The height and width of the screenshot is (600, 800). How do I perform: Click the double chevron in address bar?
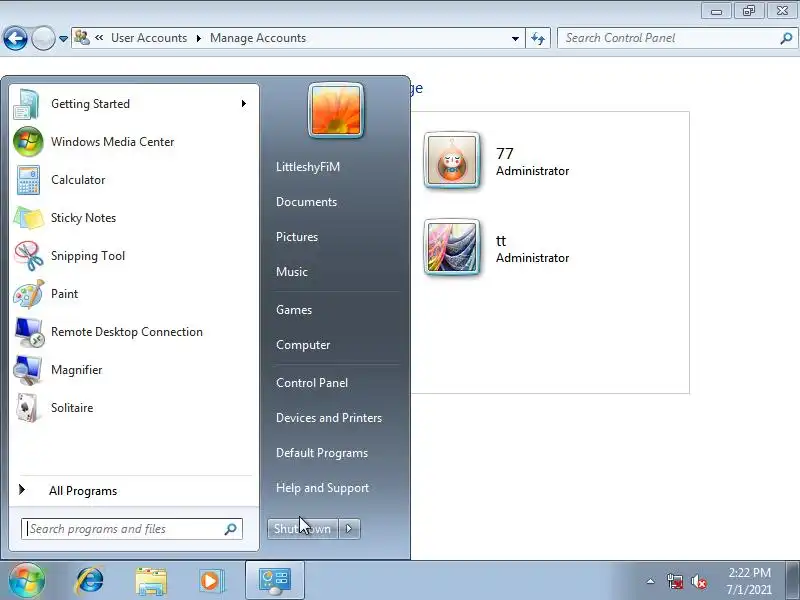tap(99, 37)
